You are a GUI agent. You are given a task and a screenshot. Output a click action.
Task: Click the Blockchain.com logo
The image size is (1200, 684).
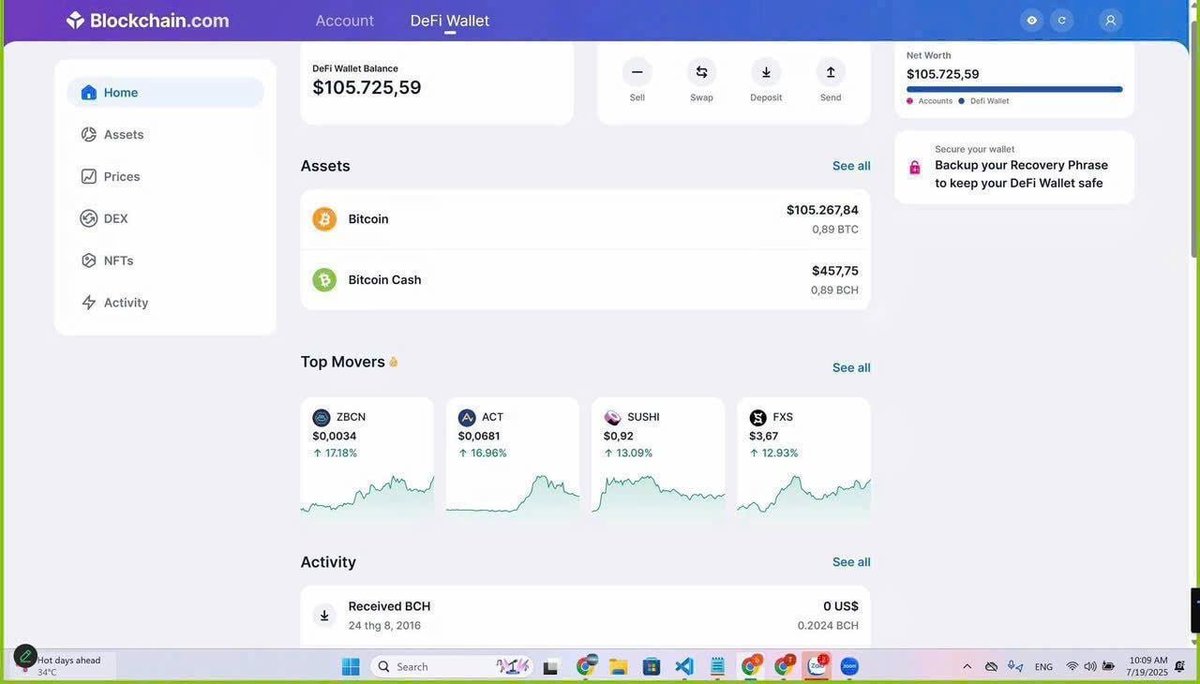pyautogui.click(x=147, y=20)
